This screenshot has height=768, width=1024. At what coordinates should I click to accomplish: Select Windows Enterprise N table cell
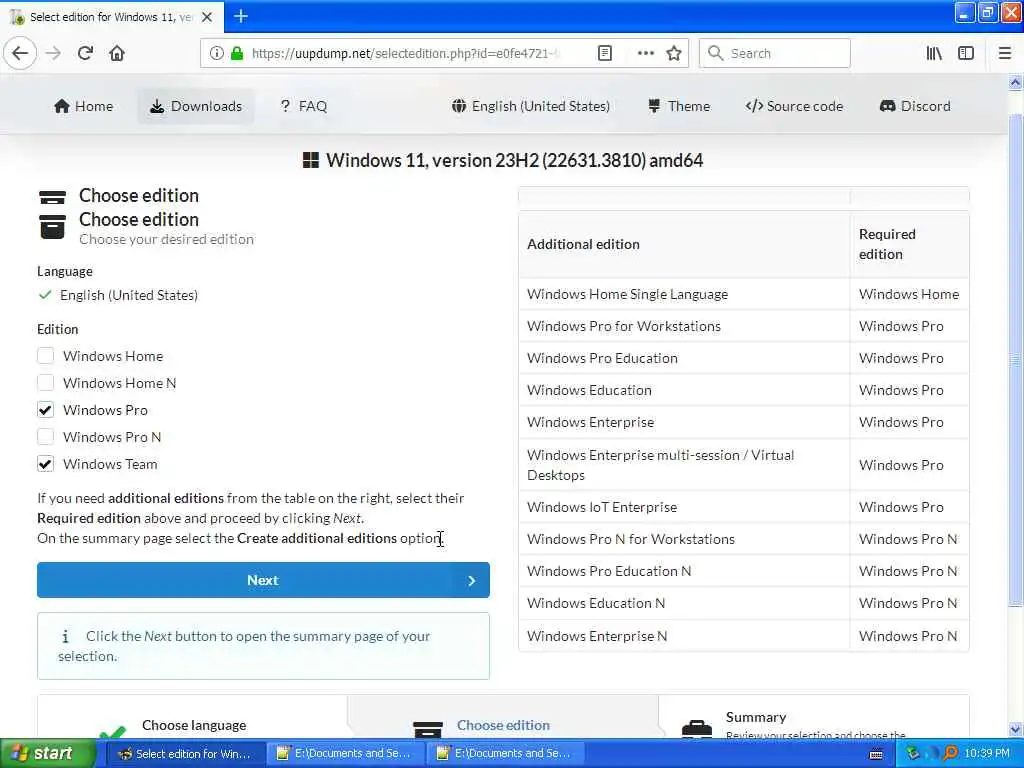click(684, 635)
